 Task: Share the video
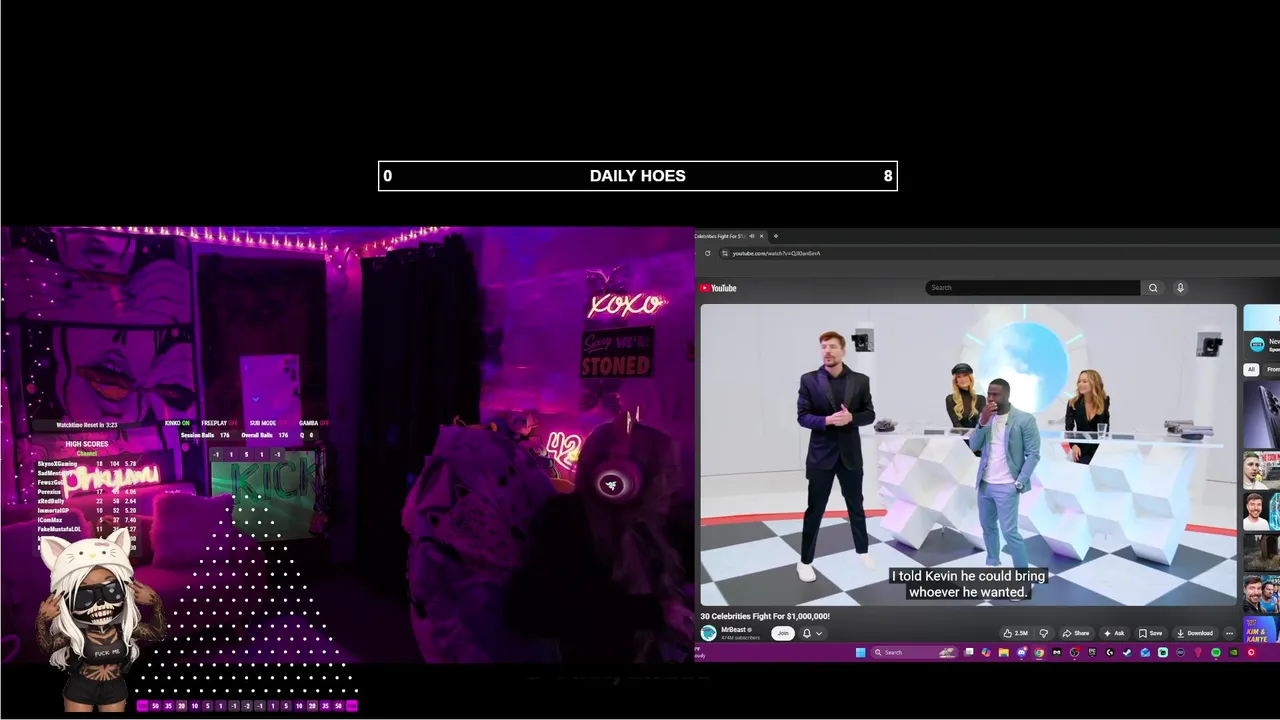[1076, 633]
